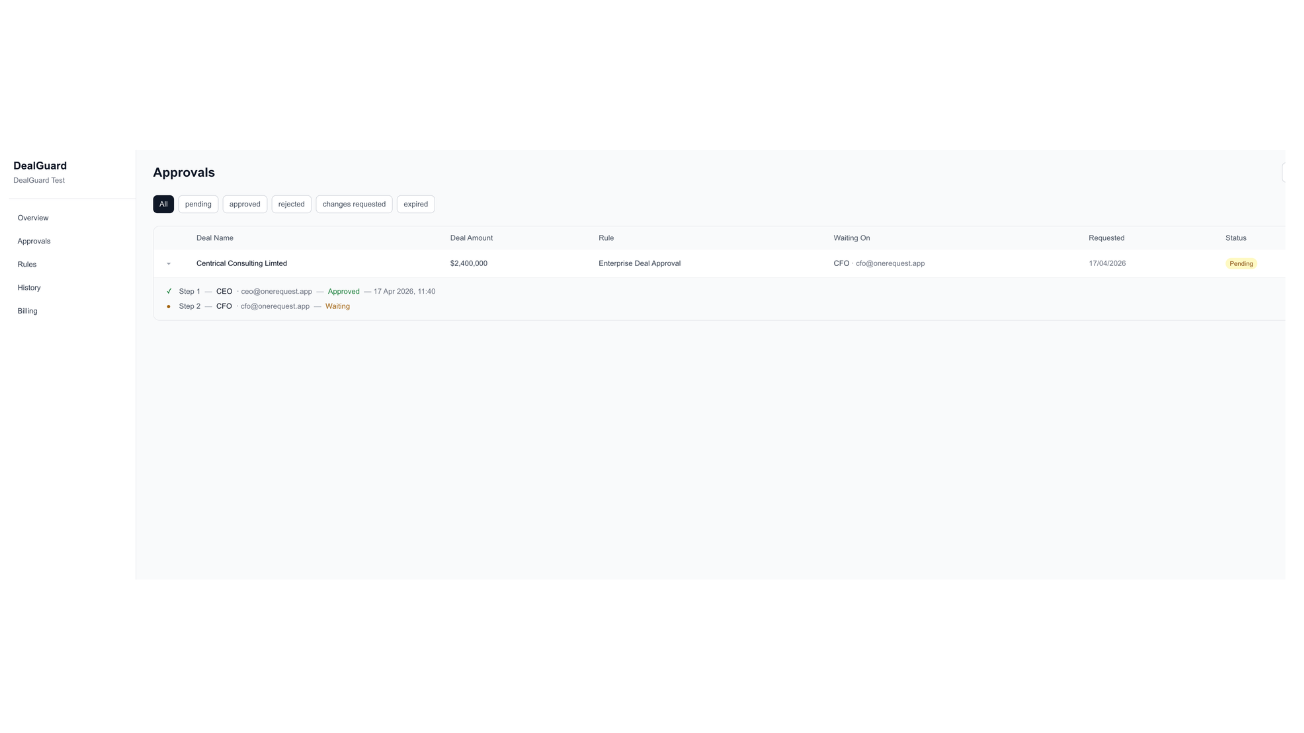Viewport: 1304px width, 733px height.
Task: Click the DealGuard logo title
Action: click(x=40, y=166)
